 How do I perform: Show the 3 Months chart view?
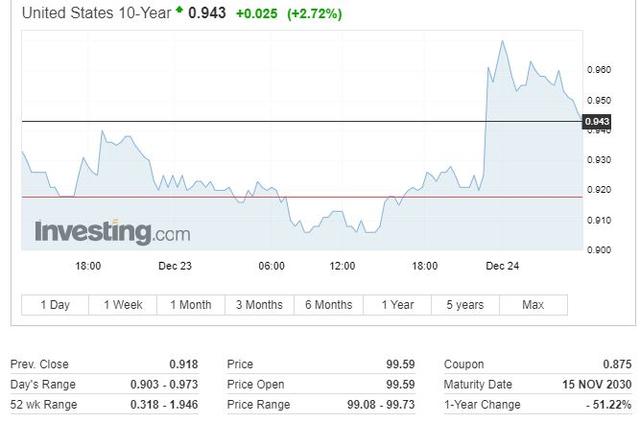click(x=259, y=305)
